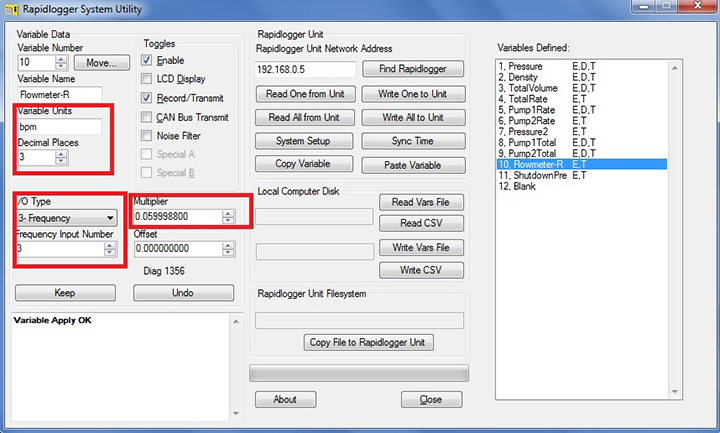The width and height of the screenshot is (720, 433).
Task: Increase Frequency Input Number stepper
Action: pos(110,246)
